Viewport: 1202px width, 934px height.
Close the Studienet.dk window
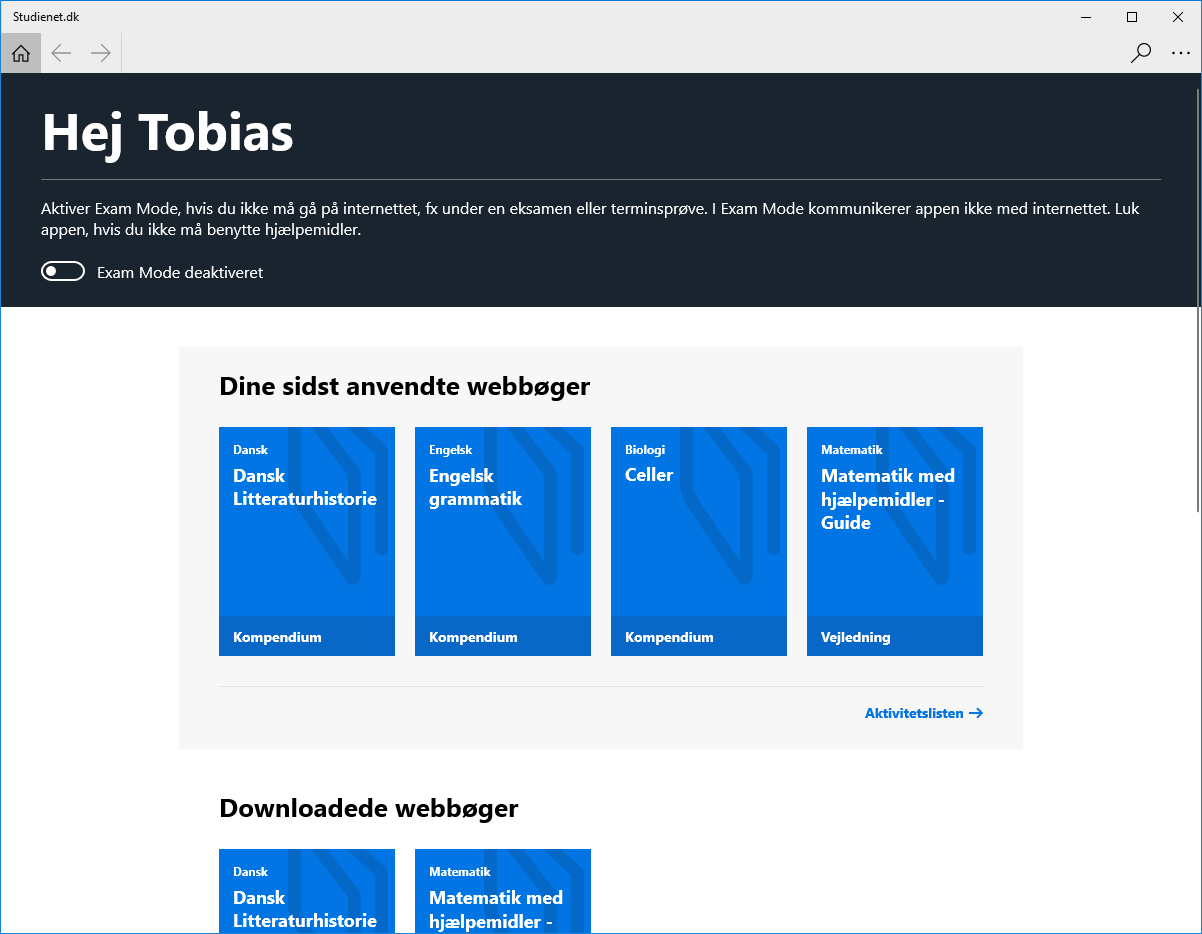(x=1178, y=16)
